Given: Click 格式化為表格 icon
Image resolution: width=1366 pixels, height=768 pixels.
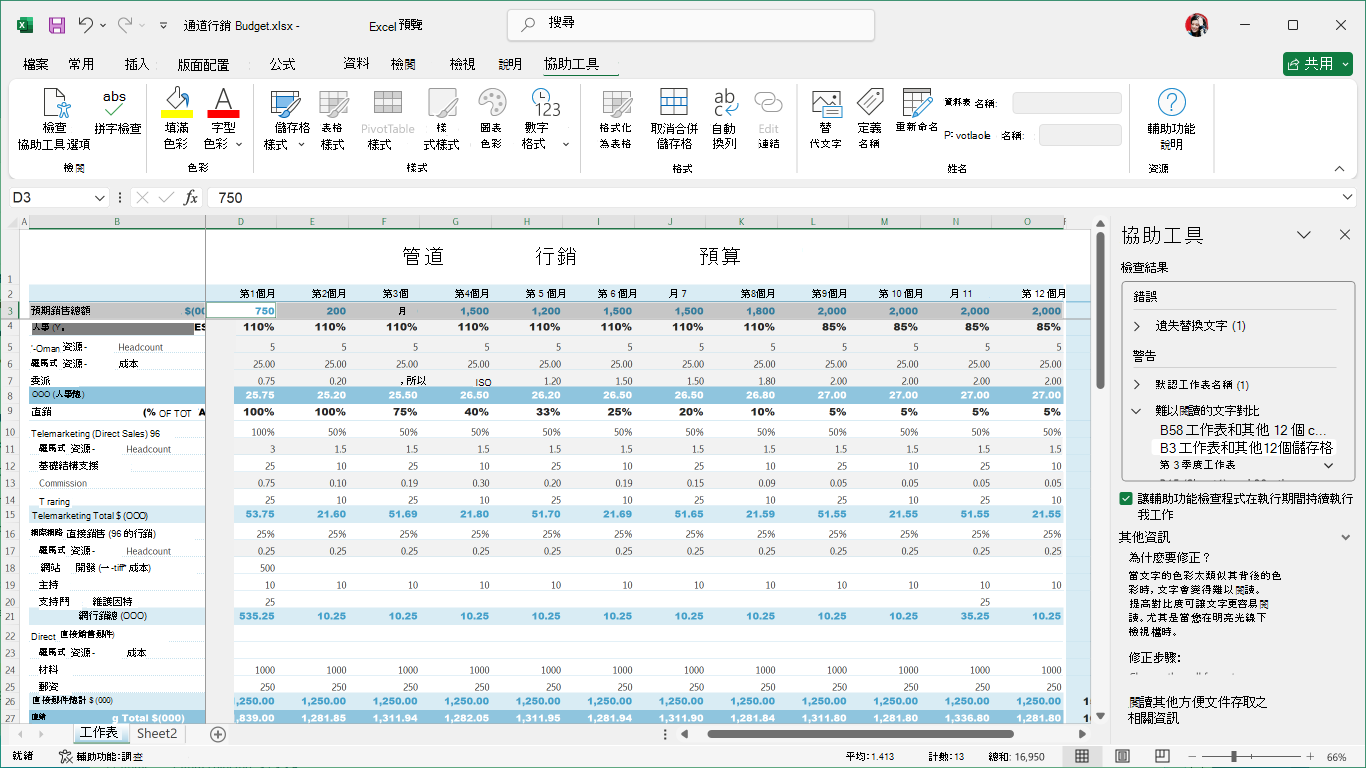Looking at the screenshot, I should [x=617, y=103].
